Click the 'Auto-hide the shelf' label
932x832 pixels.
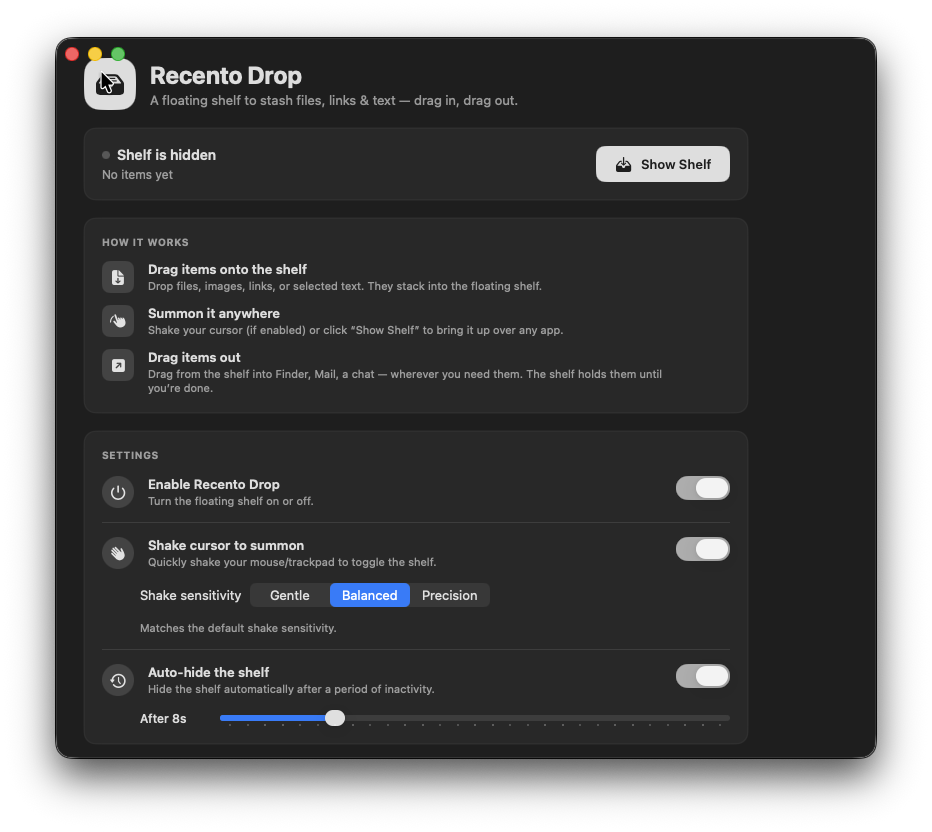(209, 672)
